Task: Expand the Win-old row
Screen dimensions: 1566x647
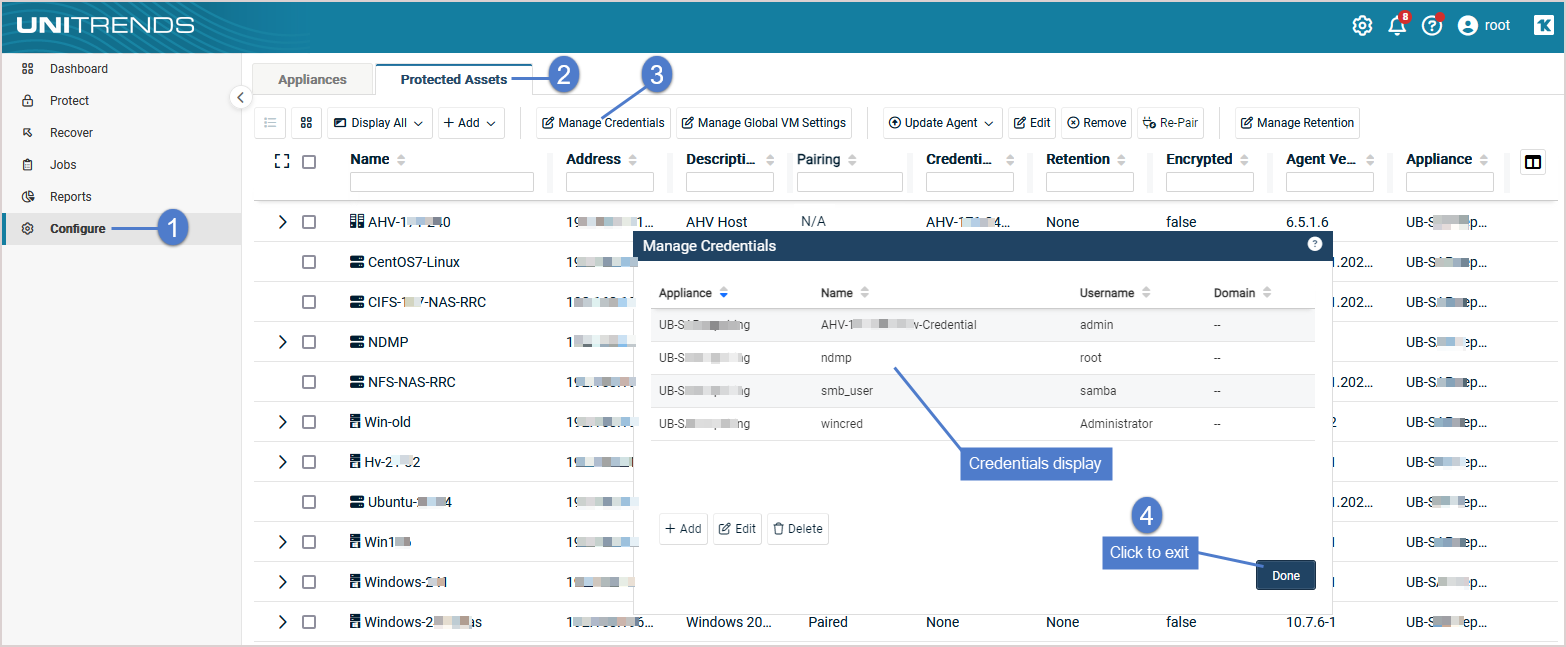Action: [282, 422]
